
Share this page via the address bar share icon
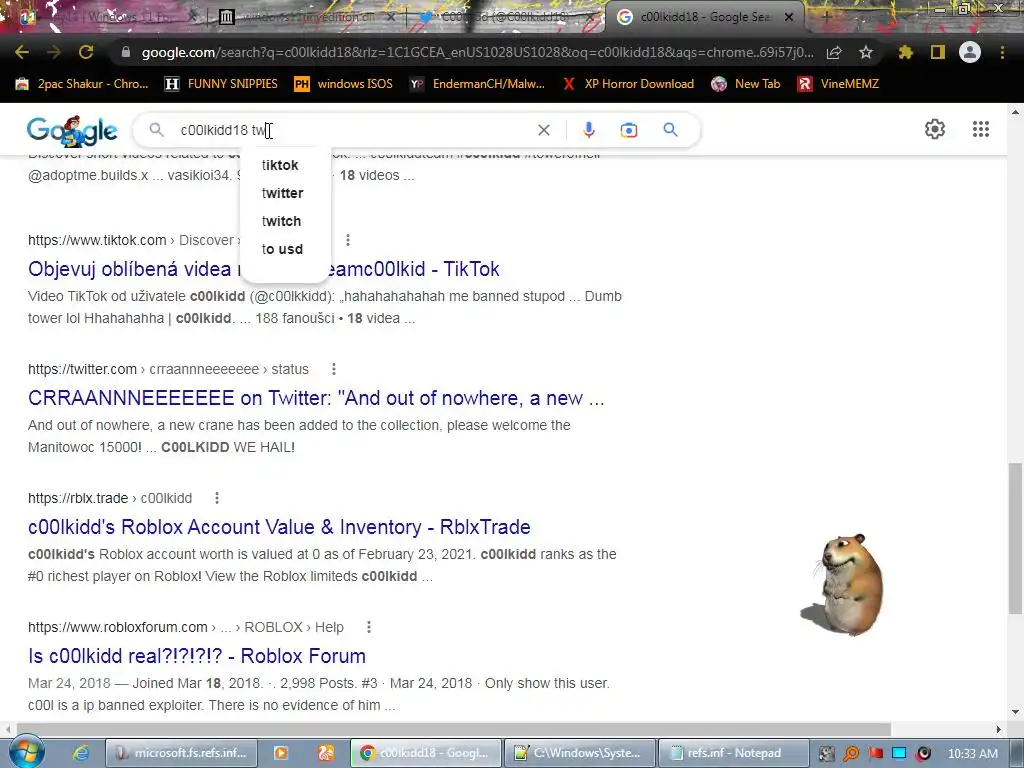tap(834, 52)
